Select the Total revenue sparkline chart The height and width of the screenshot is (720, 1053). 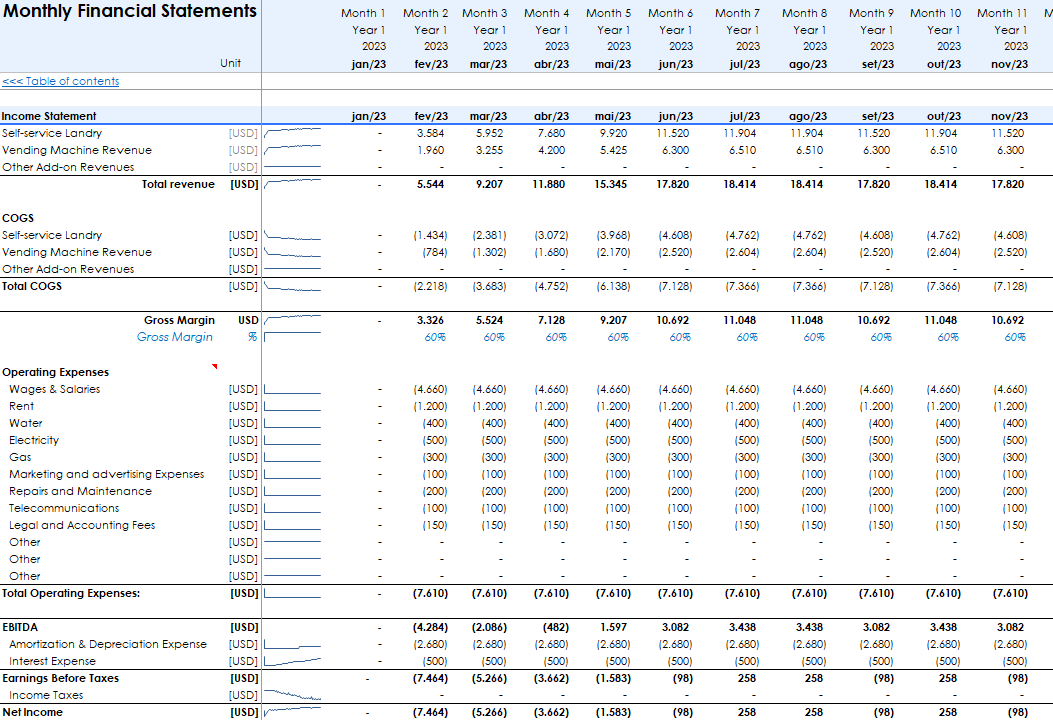tap(292, 184)
